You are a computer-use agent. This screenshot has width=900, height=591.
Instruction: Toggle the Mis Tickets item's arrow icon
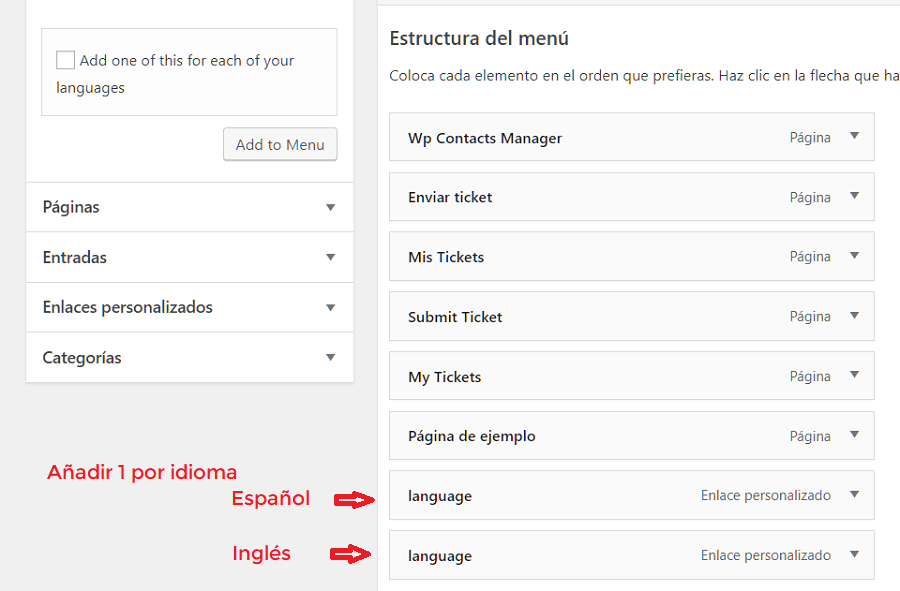pos(854,256)
